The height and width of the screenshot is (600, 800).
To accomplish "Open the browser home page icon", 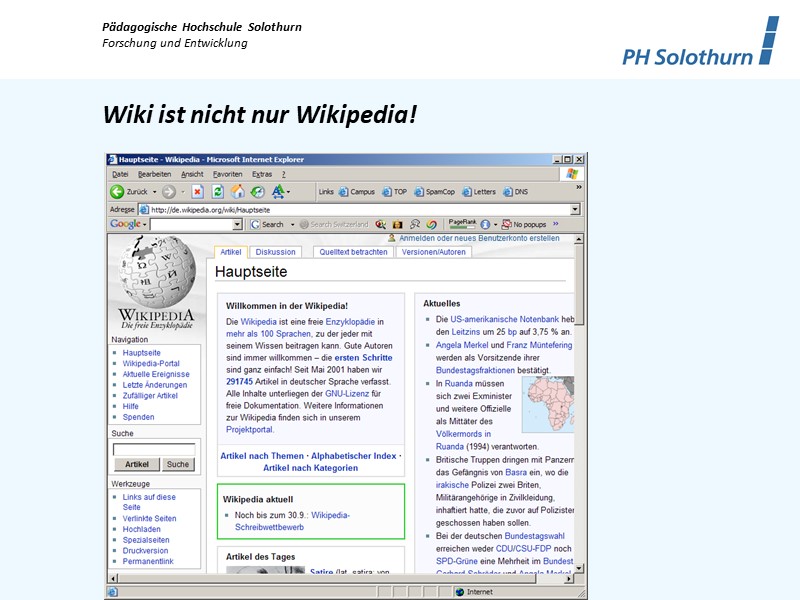I will (236, 190).
